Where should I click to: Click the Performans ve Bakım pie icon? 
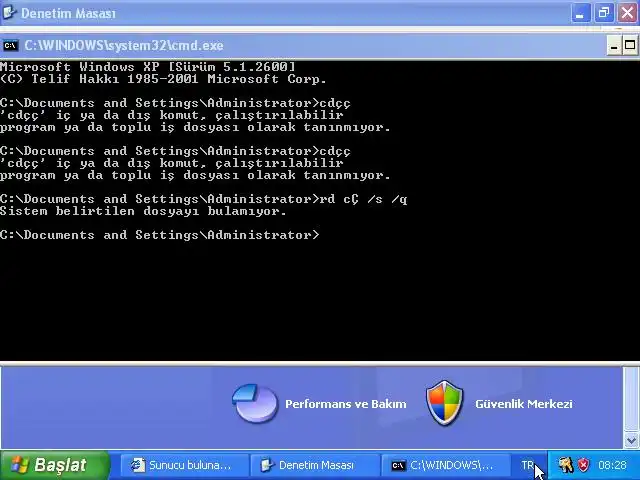pyautogui.click(x=255, y=403)
